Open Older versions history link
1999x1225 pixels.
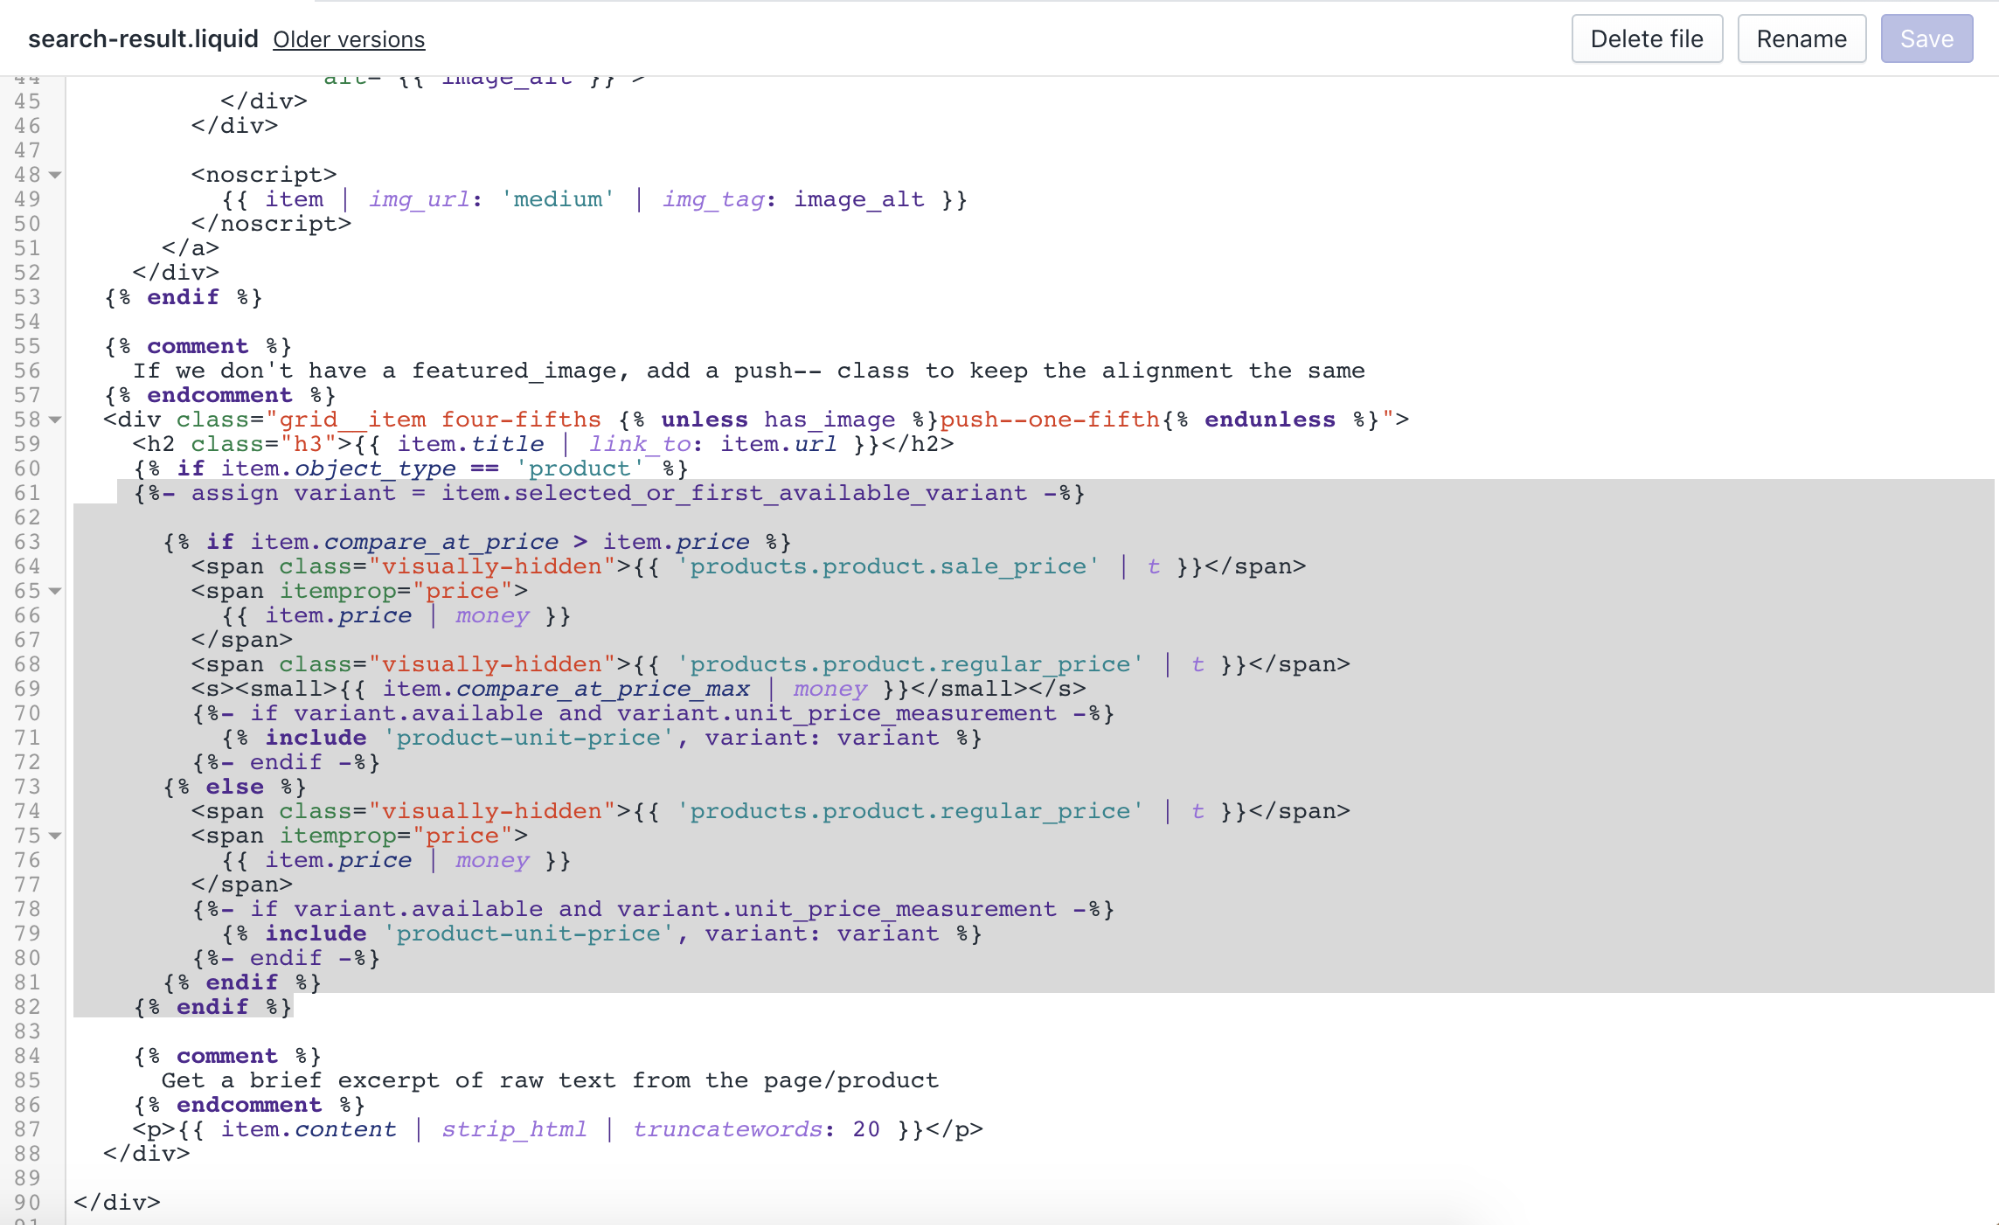coord(350,39)
